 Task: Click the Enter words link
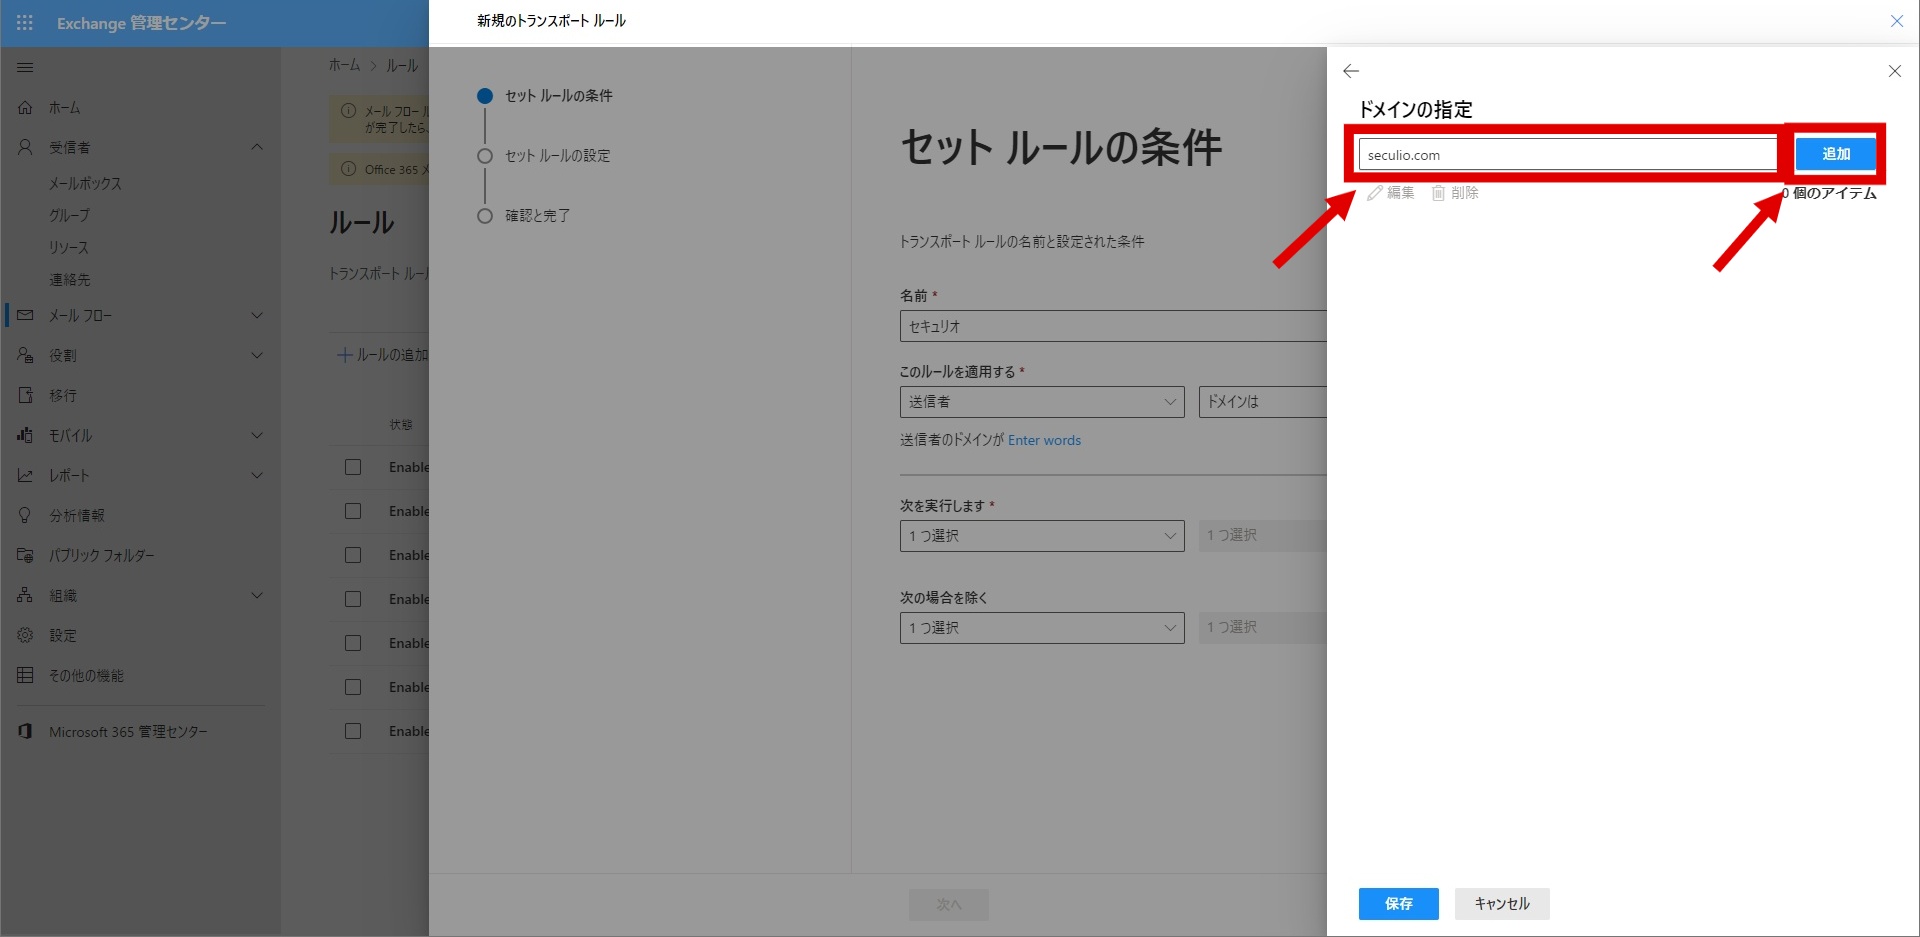[1044, 440]
